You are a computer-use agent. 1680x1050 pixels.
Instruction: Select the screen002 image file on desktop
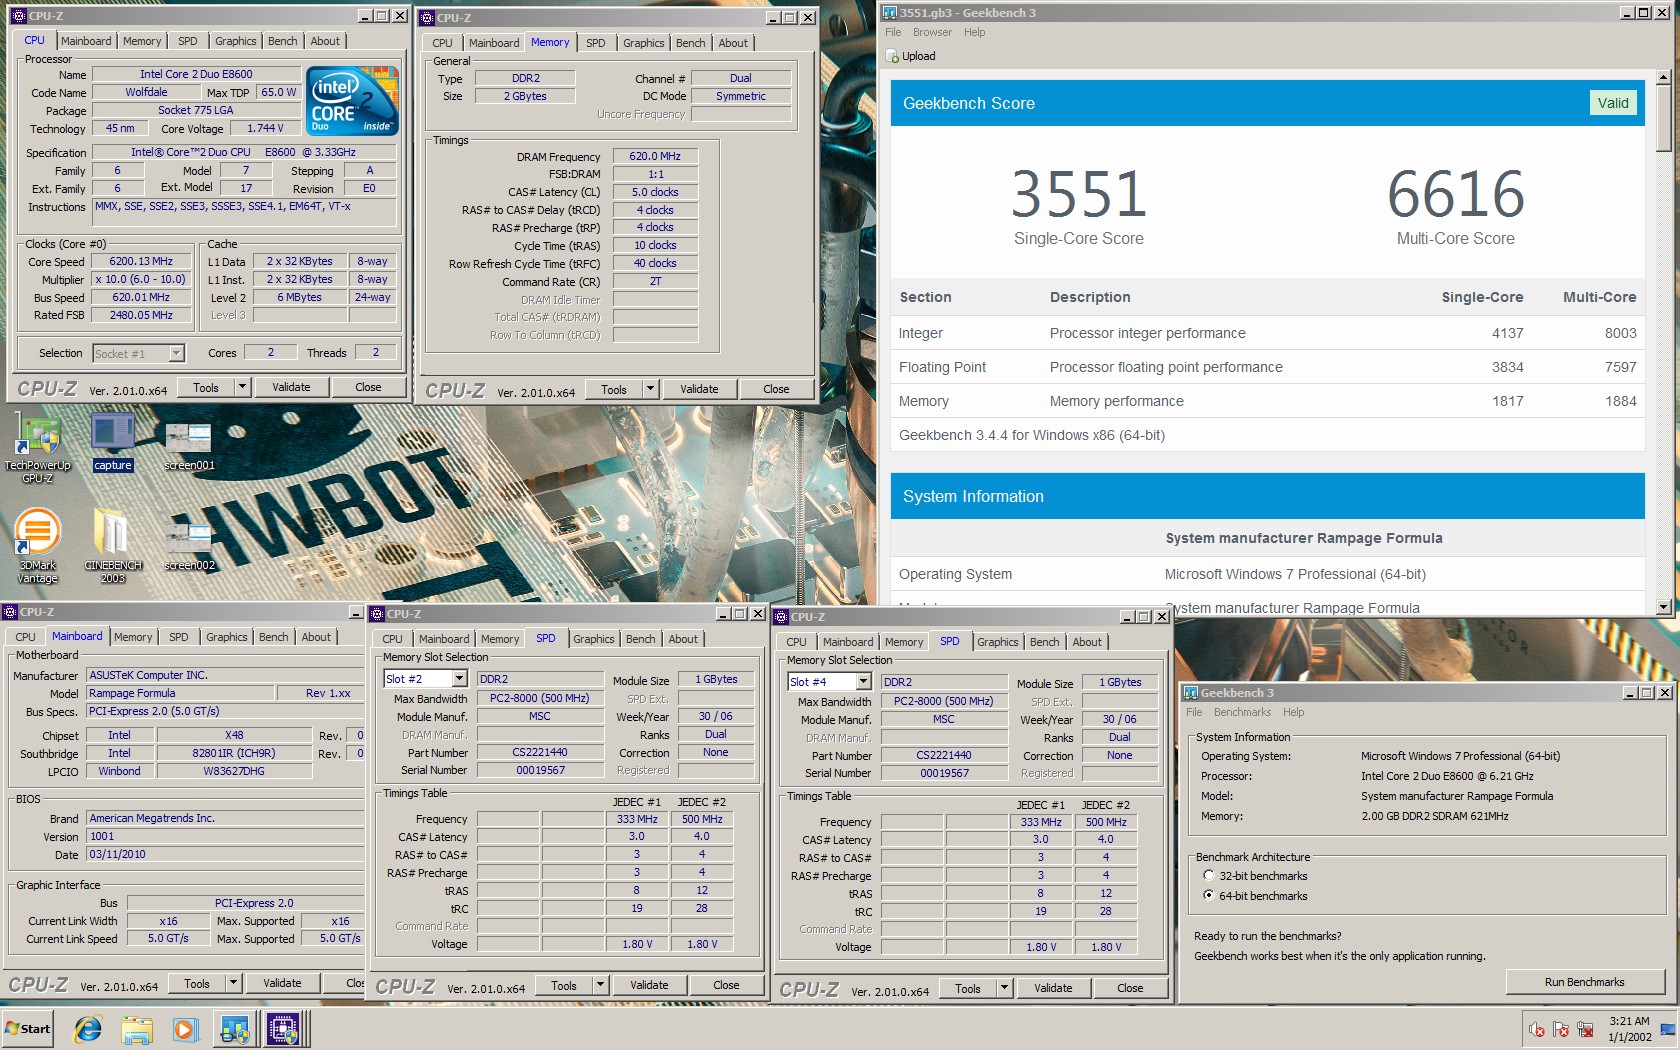point(189,545)
